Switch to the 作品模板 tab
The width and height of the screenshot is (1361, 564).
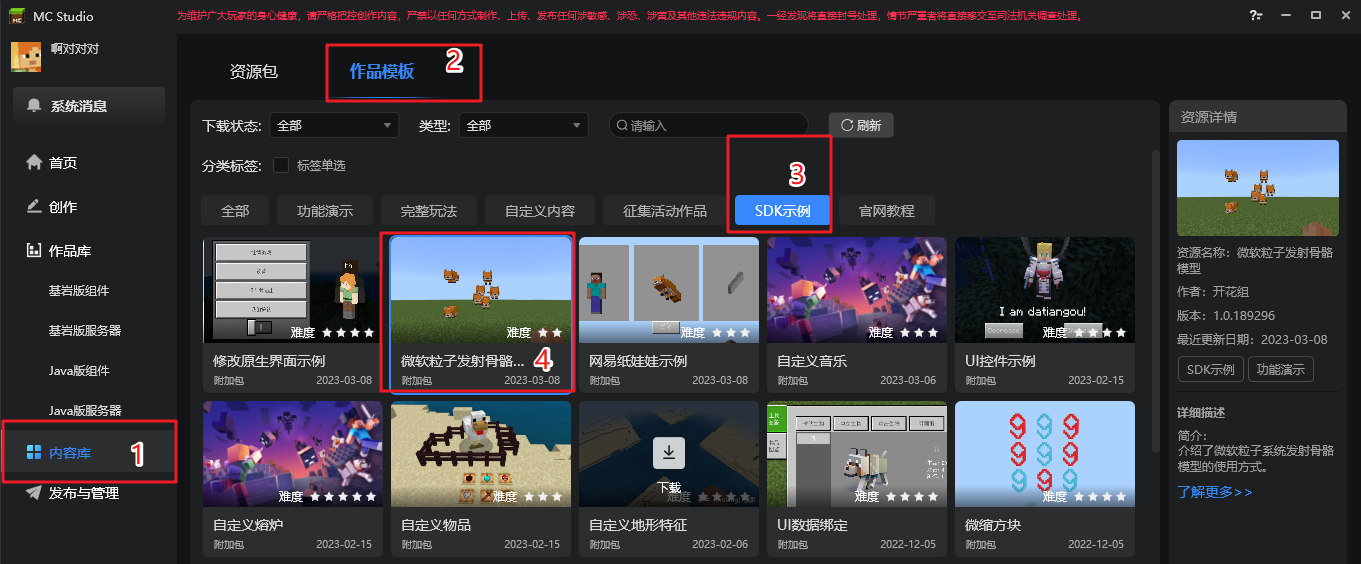click(381, 72)
